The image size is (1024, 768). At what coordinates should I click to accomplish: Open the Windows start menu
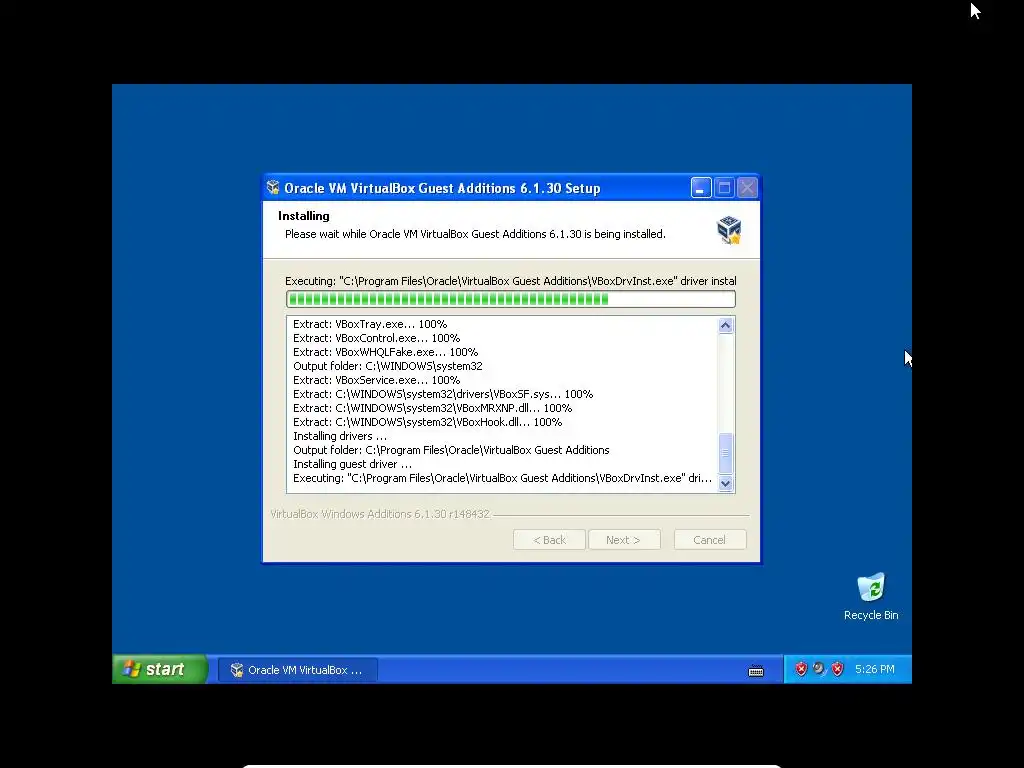pos(160,669)
